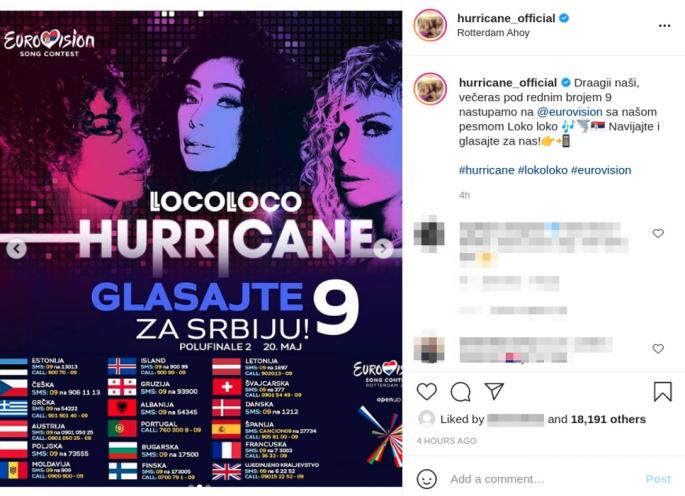Open hurricane_official profile from header username

[x=506, y=18]
